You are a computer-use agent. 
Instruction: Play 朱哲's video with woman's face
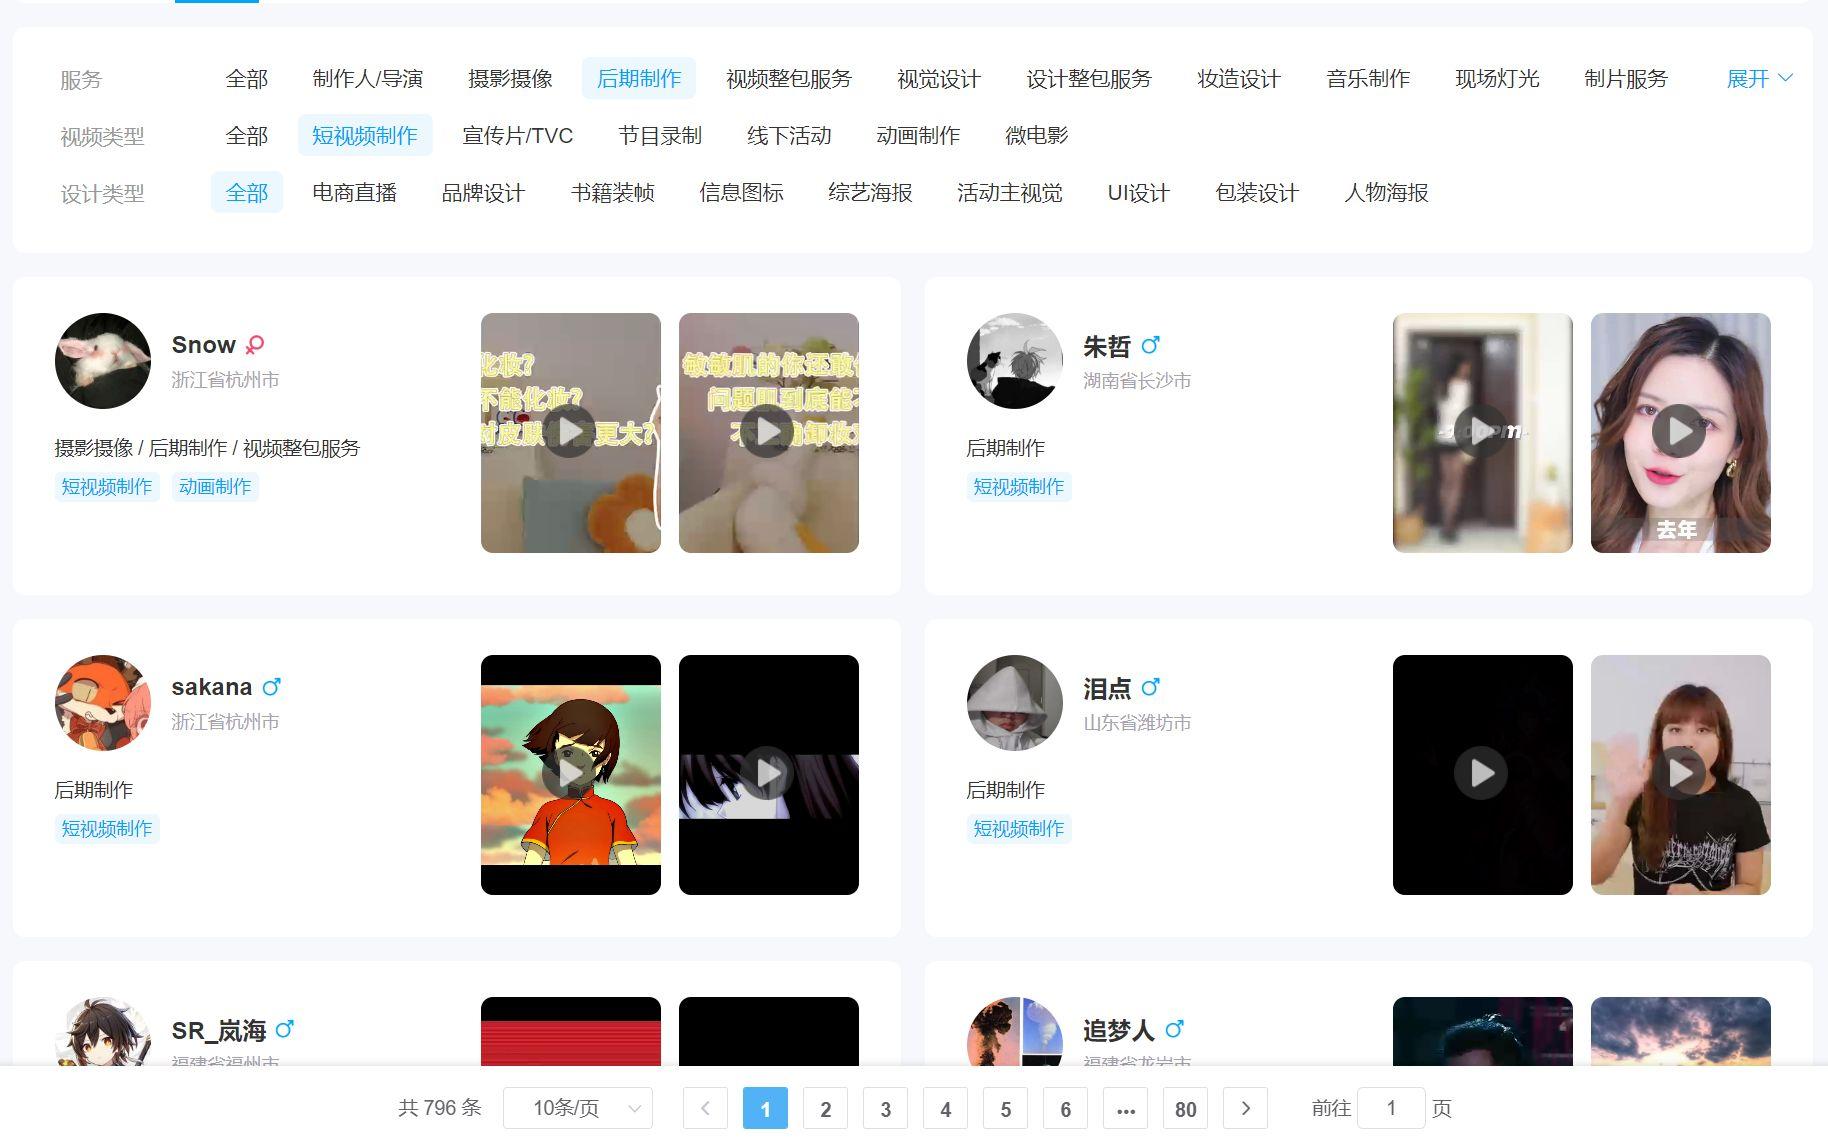1680,432
